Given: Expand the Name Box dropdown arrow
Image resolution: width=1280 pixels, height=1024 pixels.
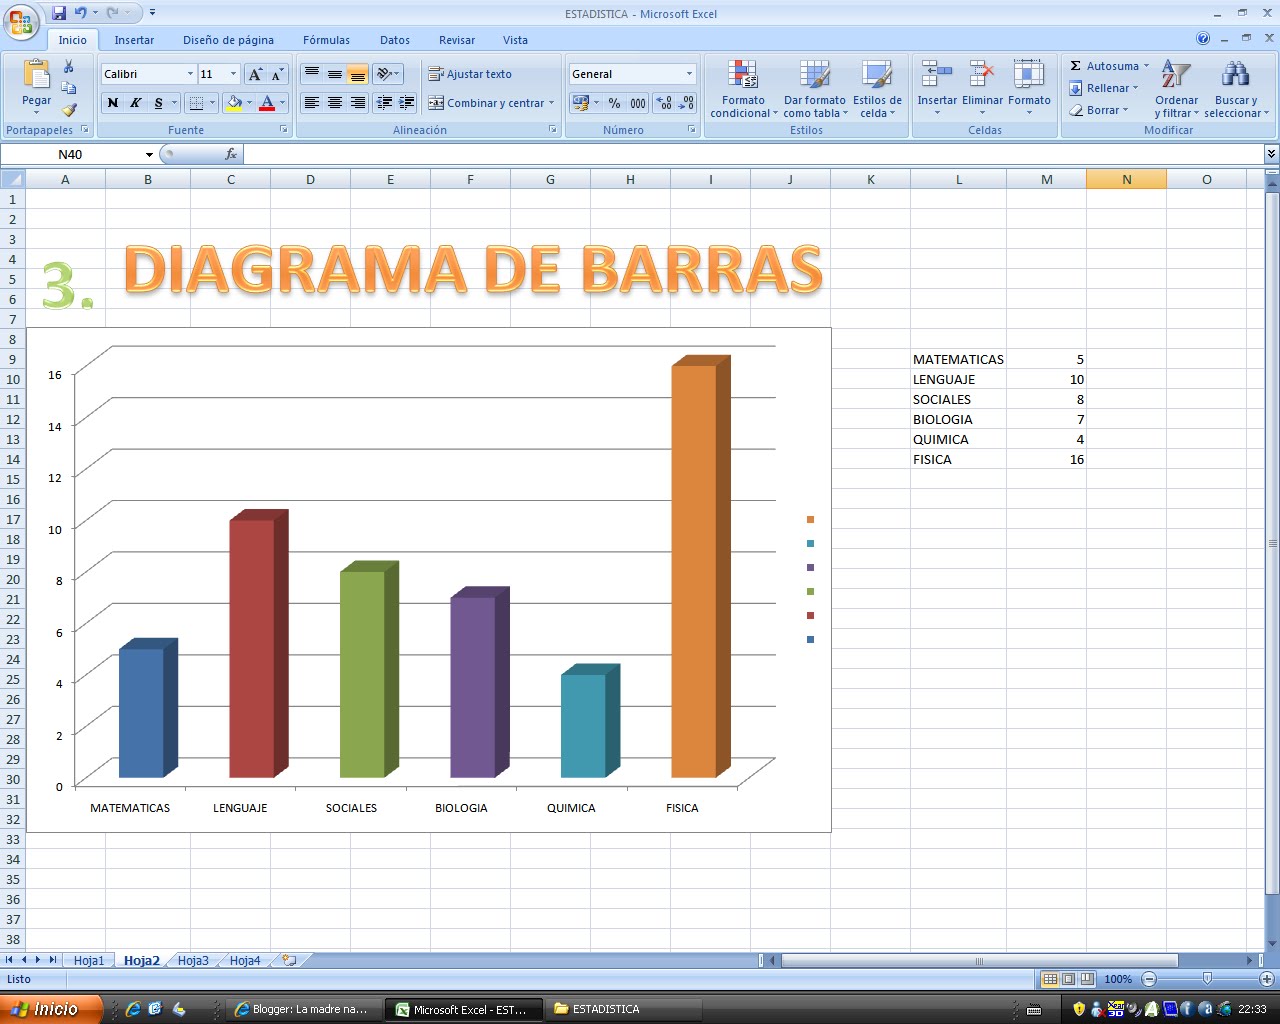Looking at the screenshot, I should click(x=149, y=155).
